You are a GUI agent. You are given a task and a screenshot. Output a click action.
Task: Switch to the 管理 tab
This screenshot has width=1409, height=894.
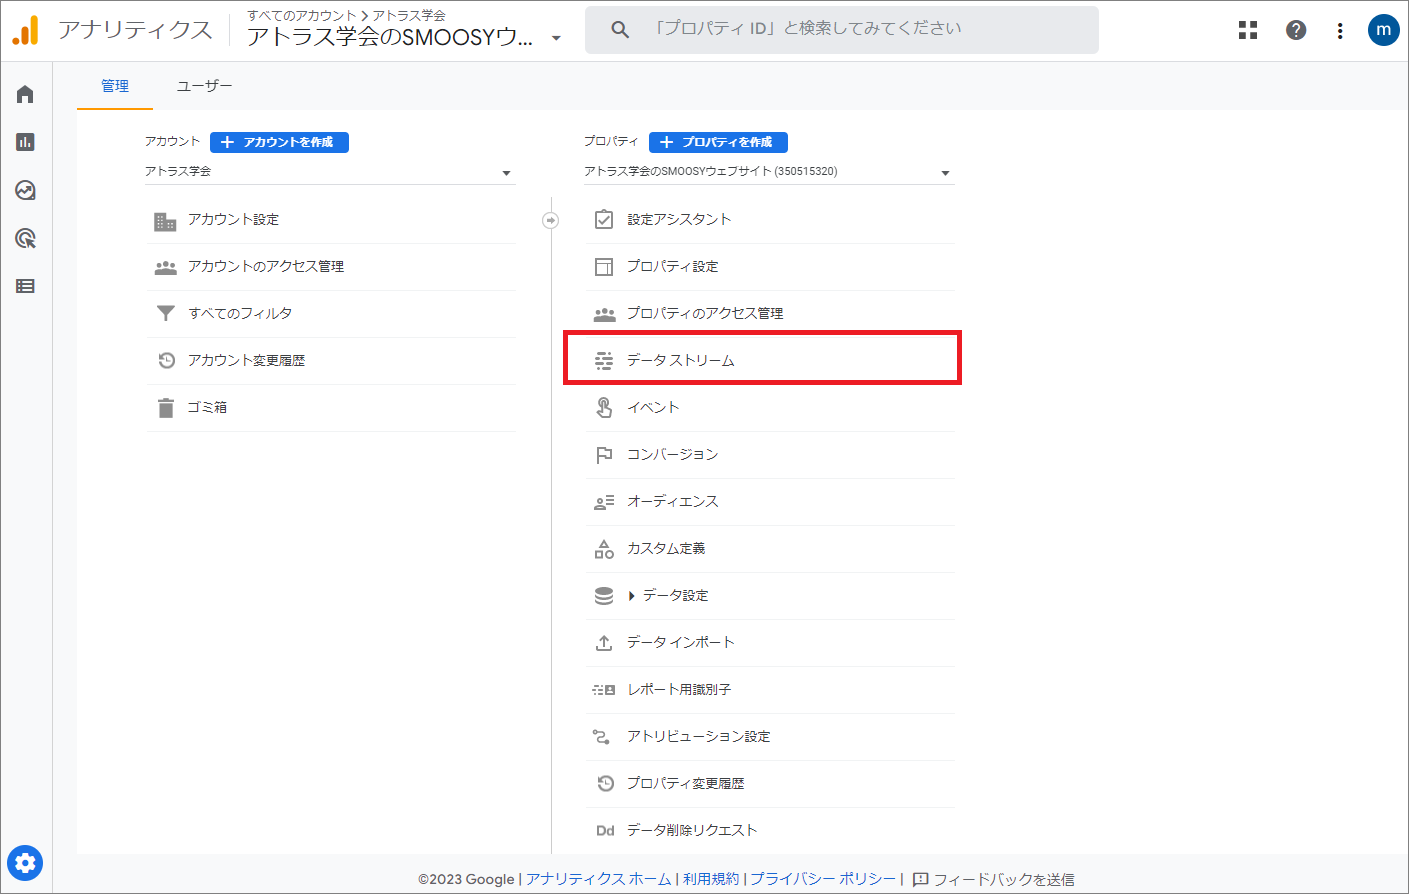pos(115,86)
